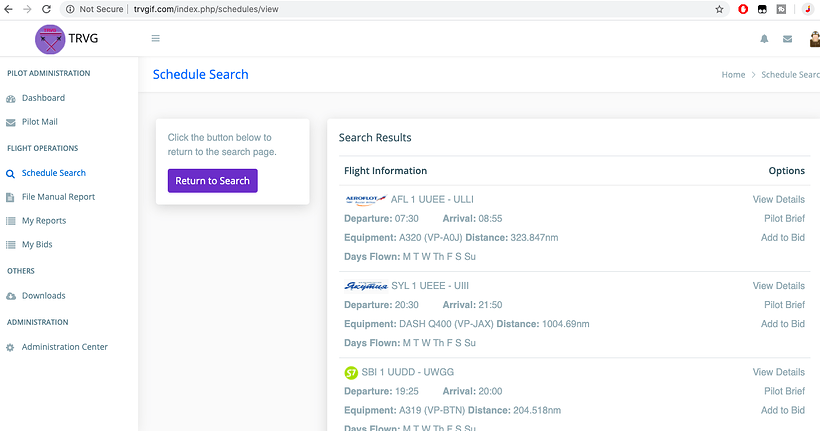Open File Manual Report page
The height and width of the screenshot is (431, 820).
[59, 197]
